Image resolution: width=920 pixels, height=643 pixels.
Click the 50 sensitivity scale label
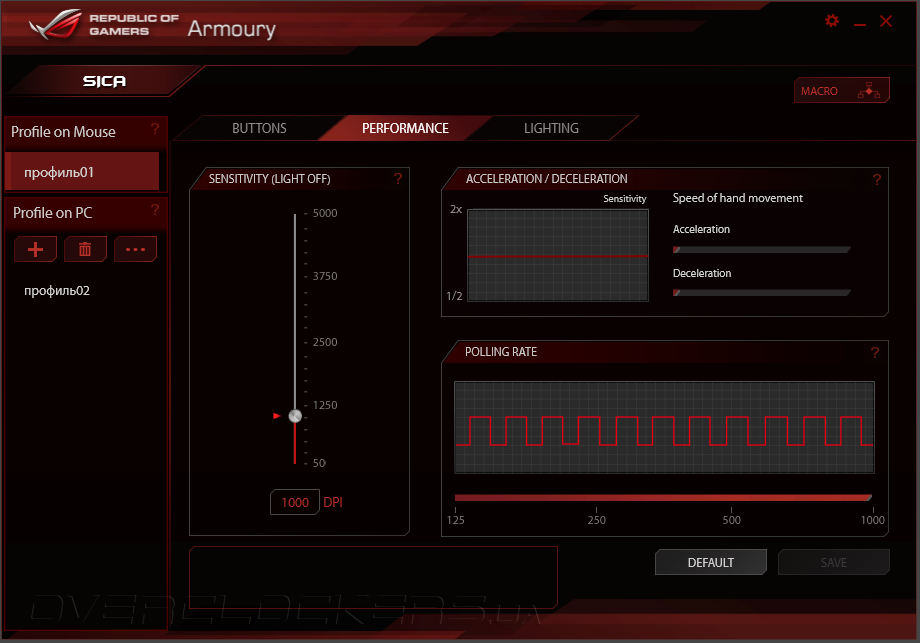(319, 463)
